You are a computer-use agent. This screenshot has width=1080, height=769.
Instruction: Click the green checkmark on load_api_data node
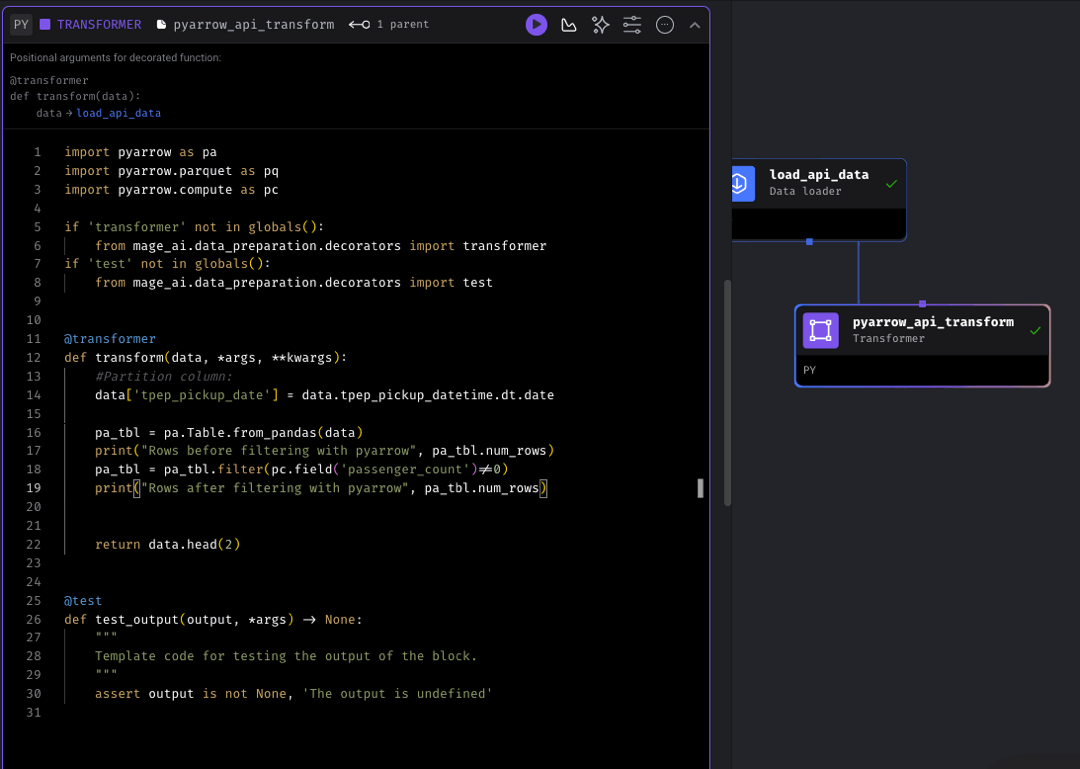click(x=891, y=184)
